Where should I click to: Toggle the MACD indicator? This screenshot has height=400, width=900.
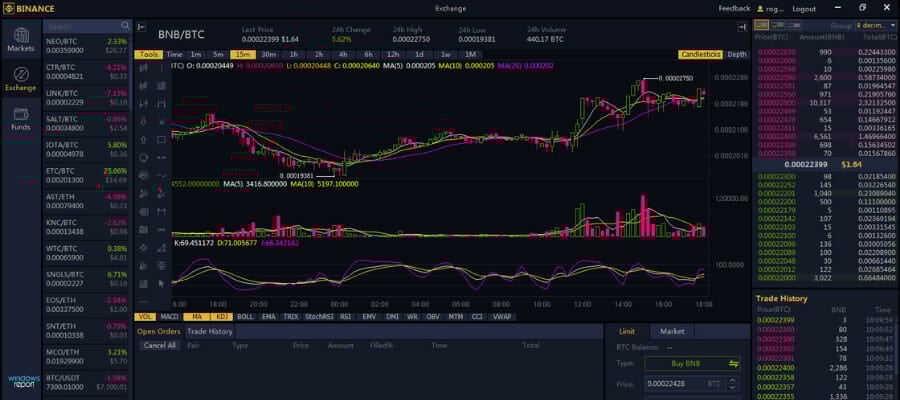pos(169,316)
